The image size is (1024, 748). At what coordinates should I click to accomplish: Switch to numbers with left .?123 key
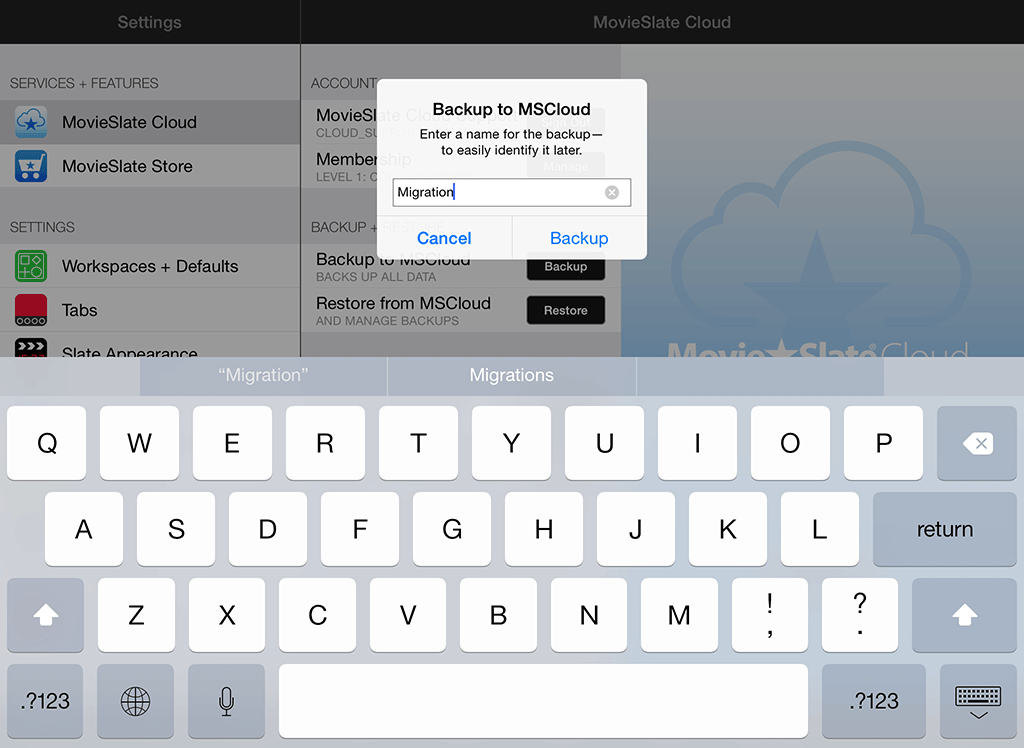pos(45,701)
